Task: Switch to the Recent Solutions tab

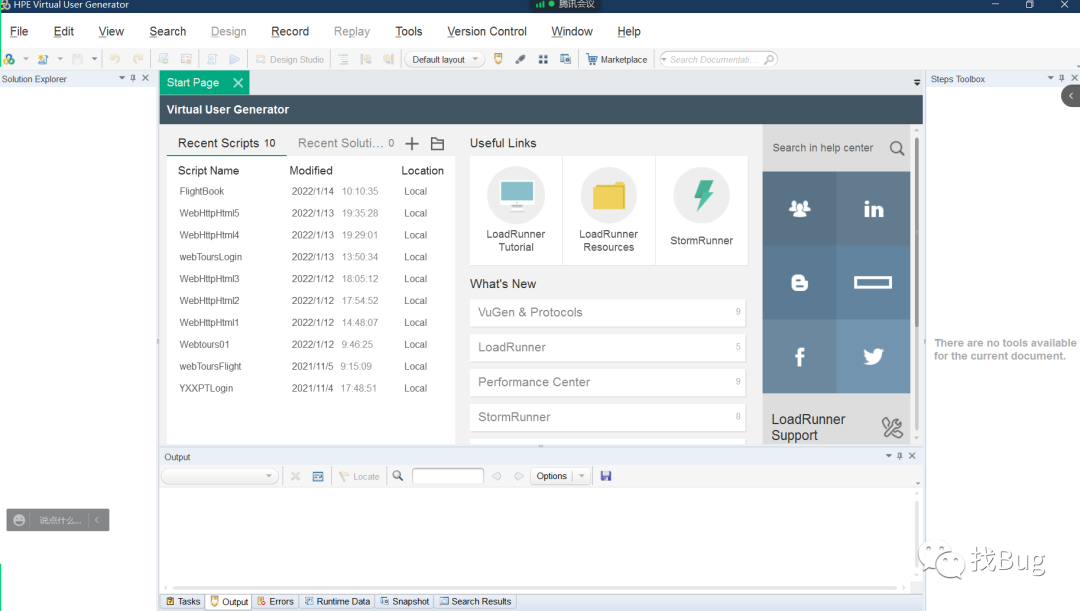Action: 346,143
